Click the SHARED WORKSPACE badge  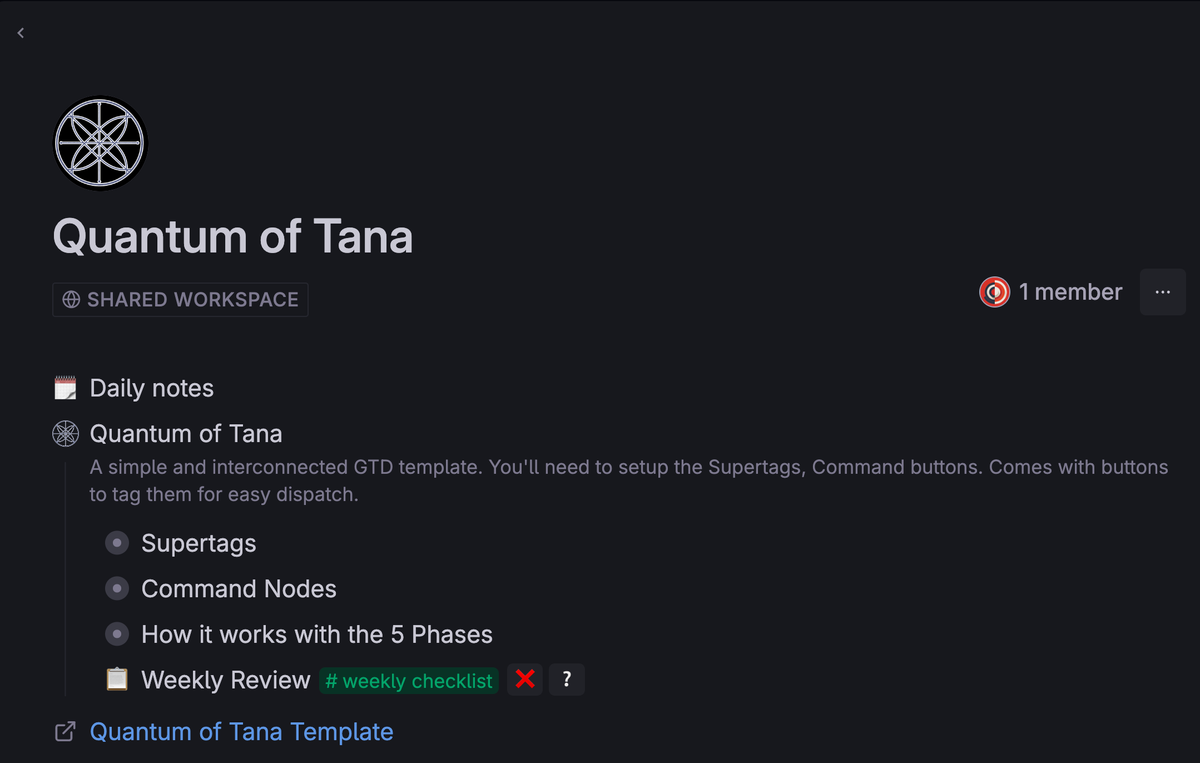180,300
